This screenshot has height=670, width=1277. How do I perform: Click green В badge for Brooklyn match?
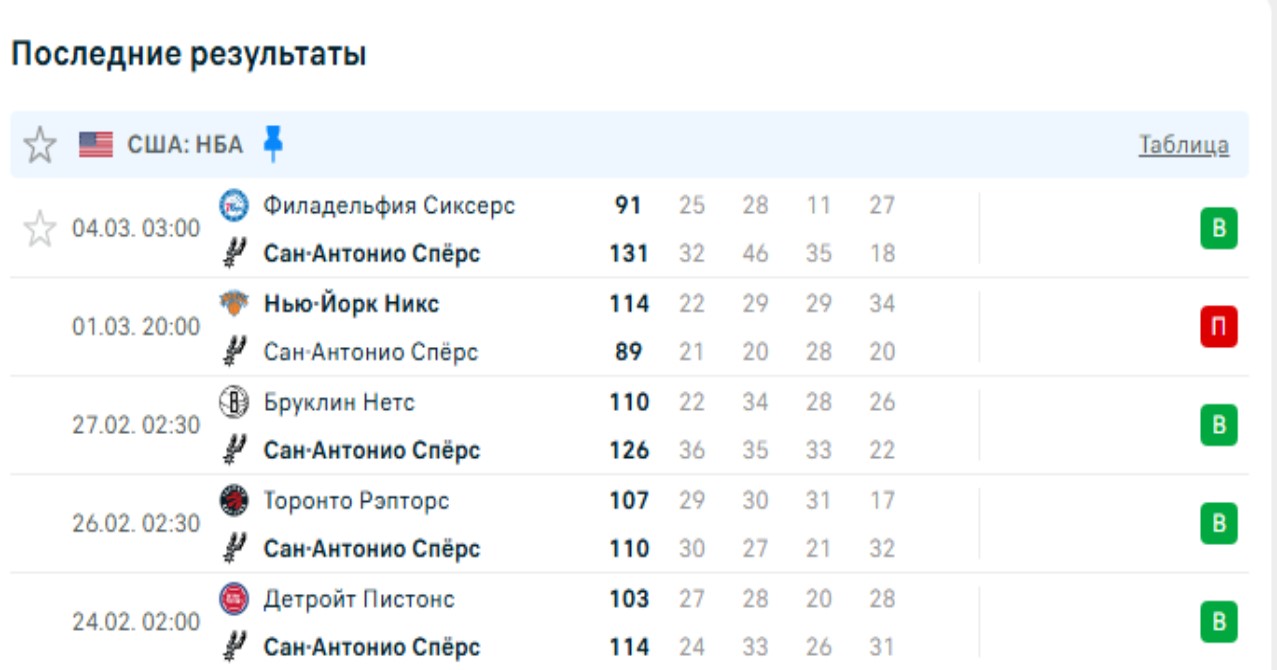pos(1219,425)
